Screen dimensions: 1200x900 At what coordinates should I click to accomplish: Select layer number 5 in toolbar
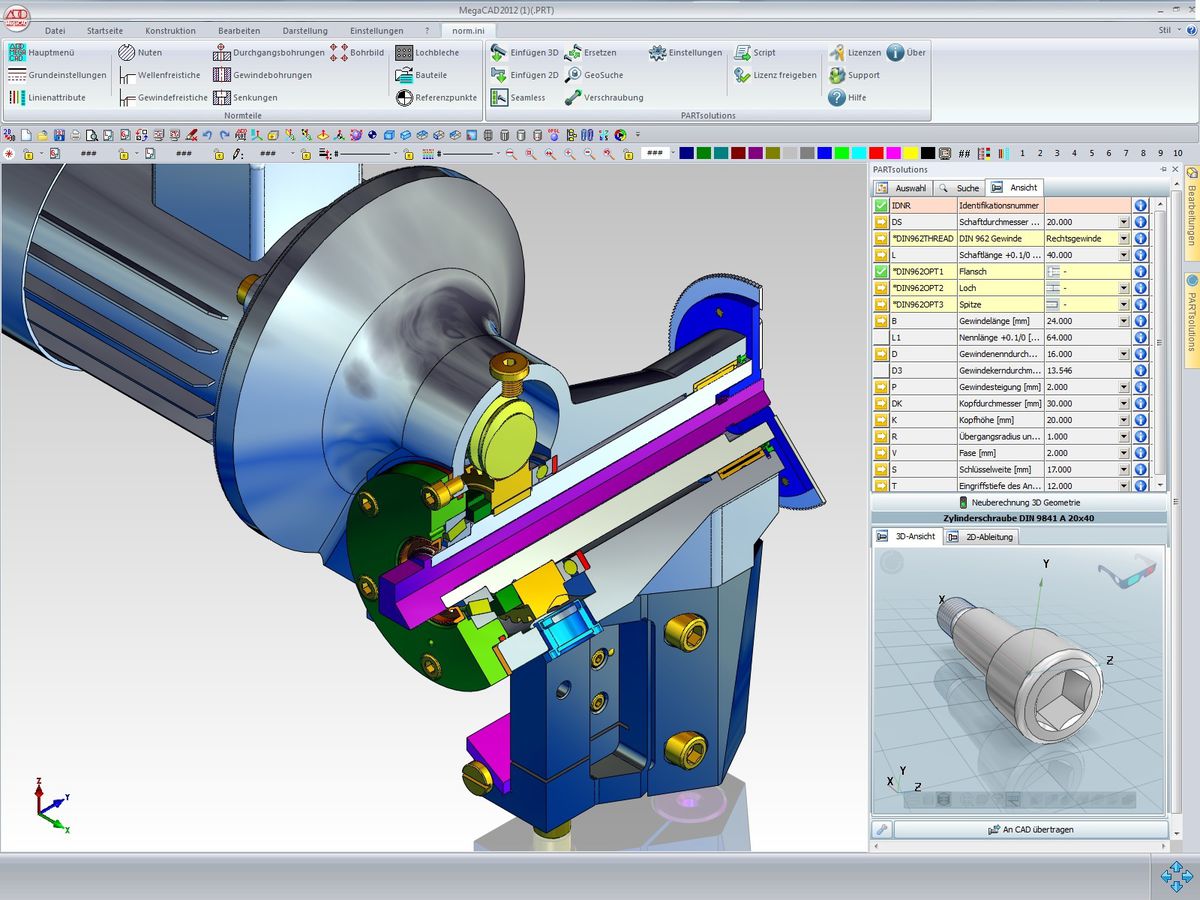tap(1091, 153)
